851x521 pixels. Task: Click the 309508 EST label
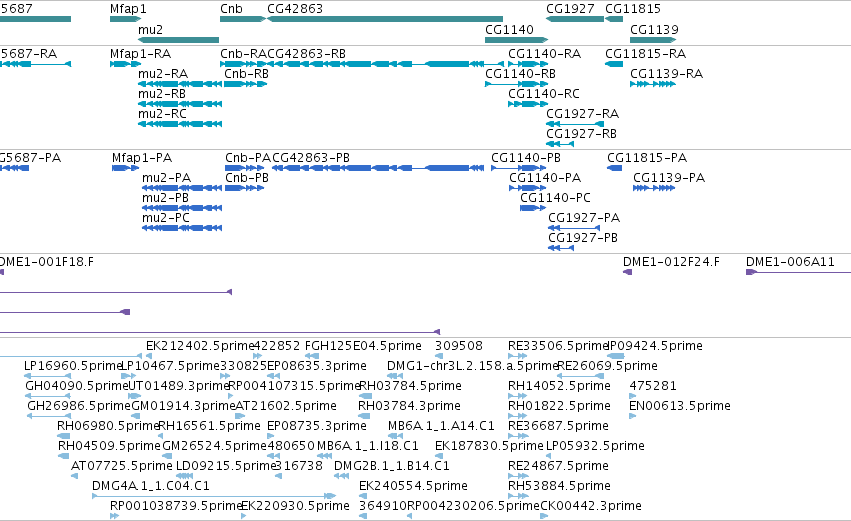point(459,346)
